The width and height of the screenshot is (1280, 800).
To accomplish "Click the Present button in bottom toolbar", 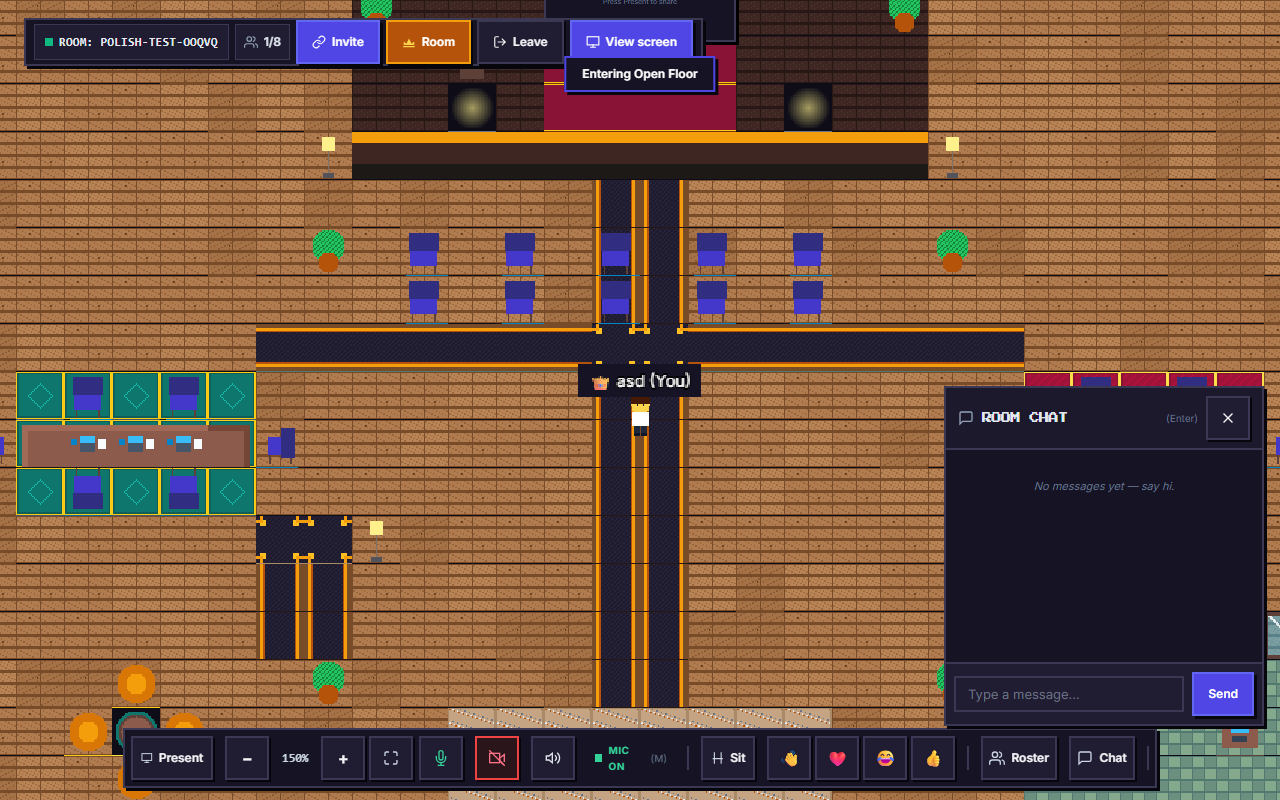I will point(172,758).
